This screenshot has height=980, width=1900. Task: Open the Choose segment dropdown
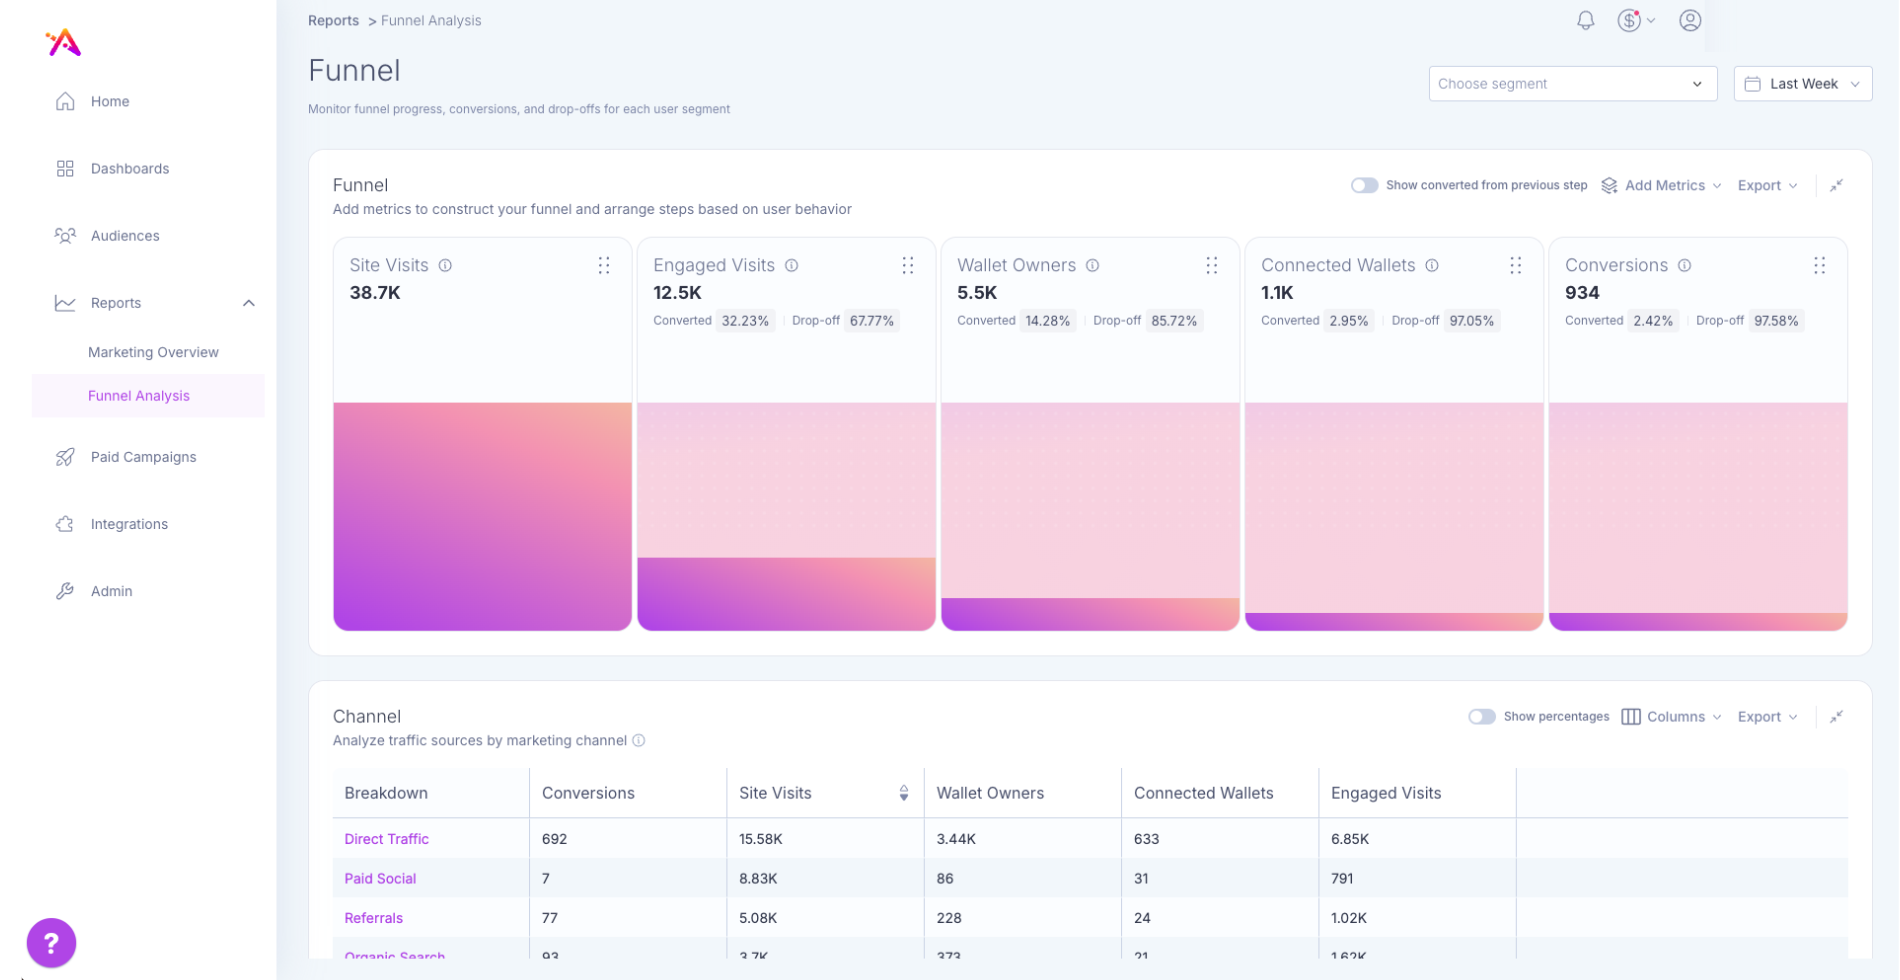(1571, 84)
